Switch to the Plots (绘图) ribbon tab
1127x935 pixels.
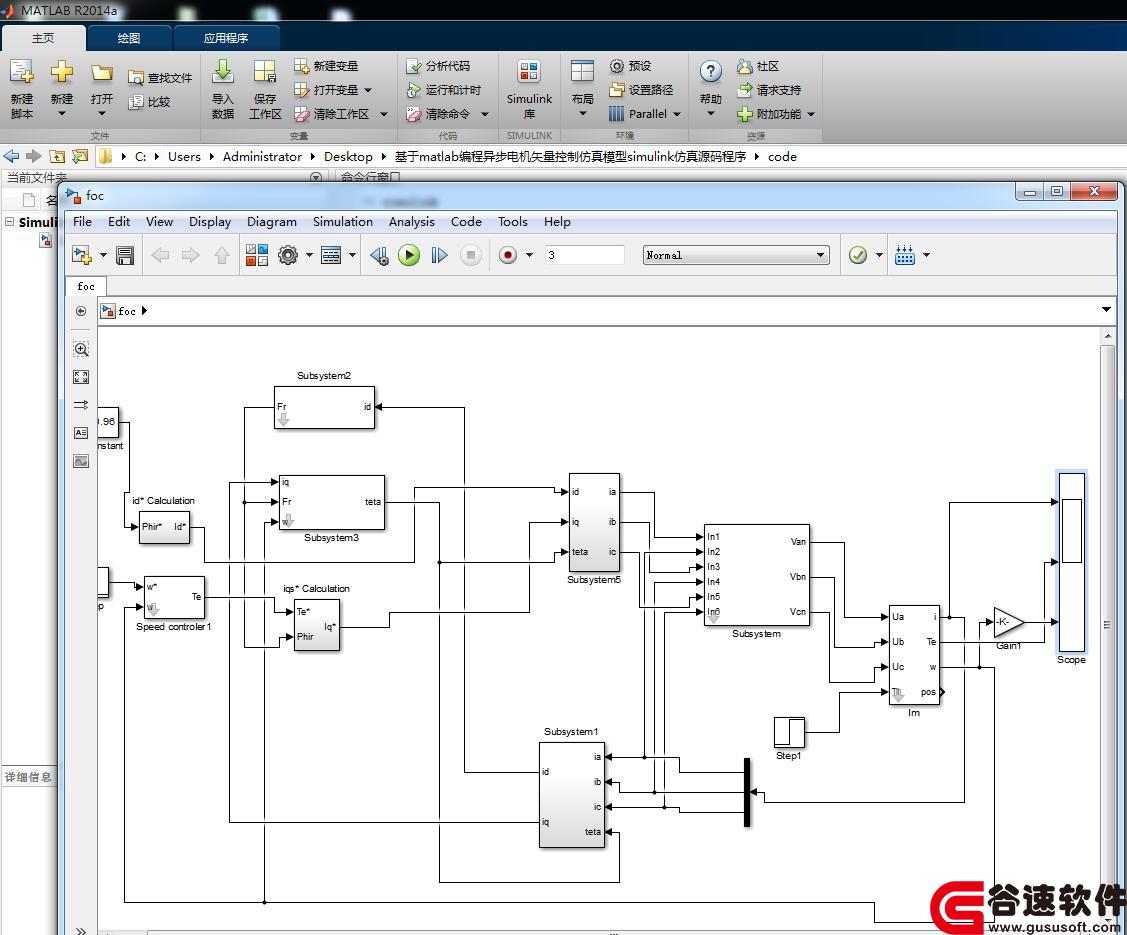point(129,38)
